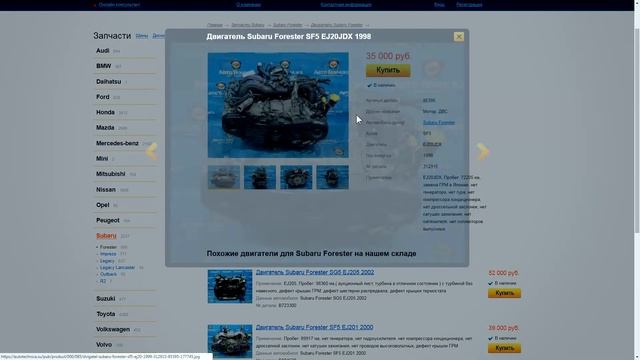The height and width of the screenshot is (360, 640).
Task: Select Outback under Subaru
Action: pyautogui.click(x=109, y=274)
